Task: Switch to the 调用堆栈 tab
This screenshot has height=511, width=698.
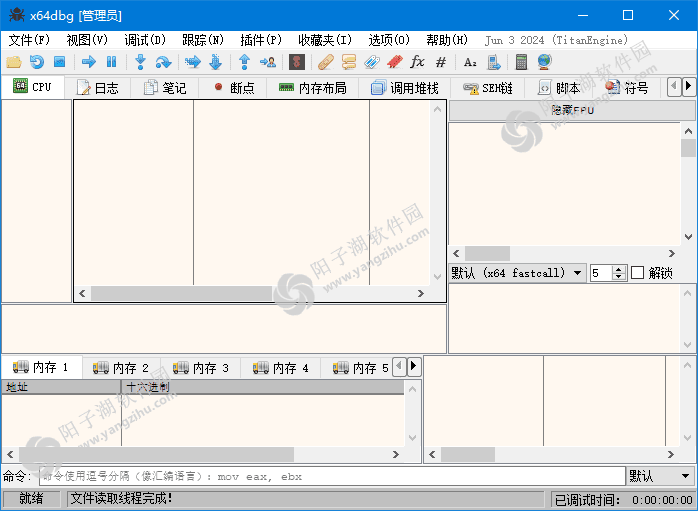Action: (x=405, y=88)
